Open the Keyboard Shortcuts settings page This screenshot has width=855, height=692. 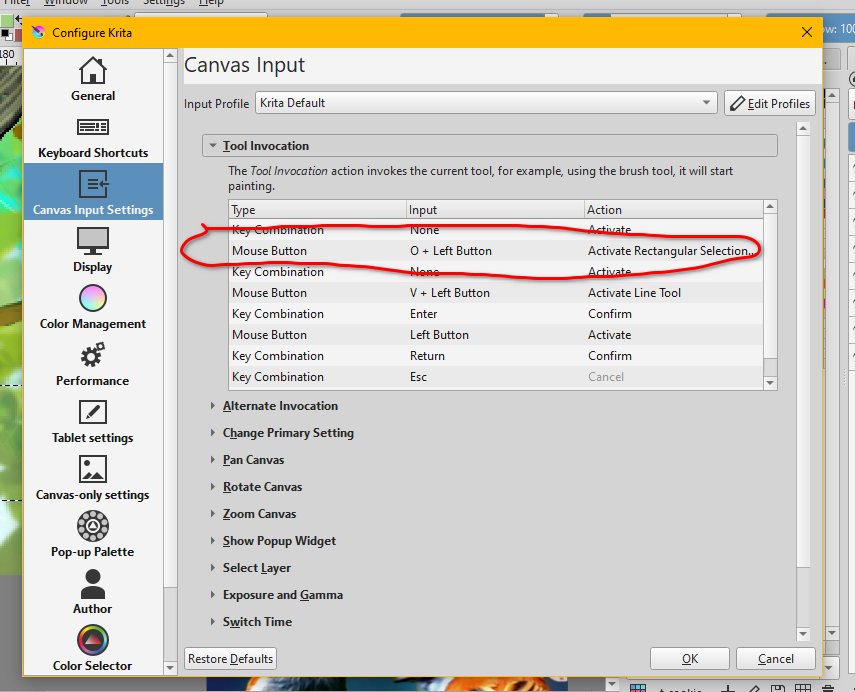pyautogui.click(x=93, y=137)
